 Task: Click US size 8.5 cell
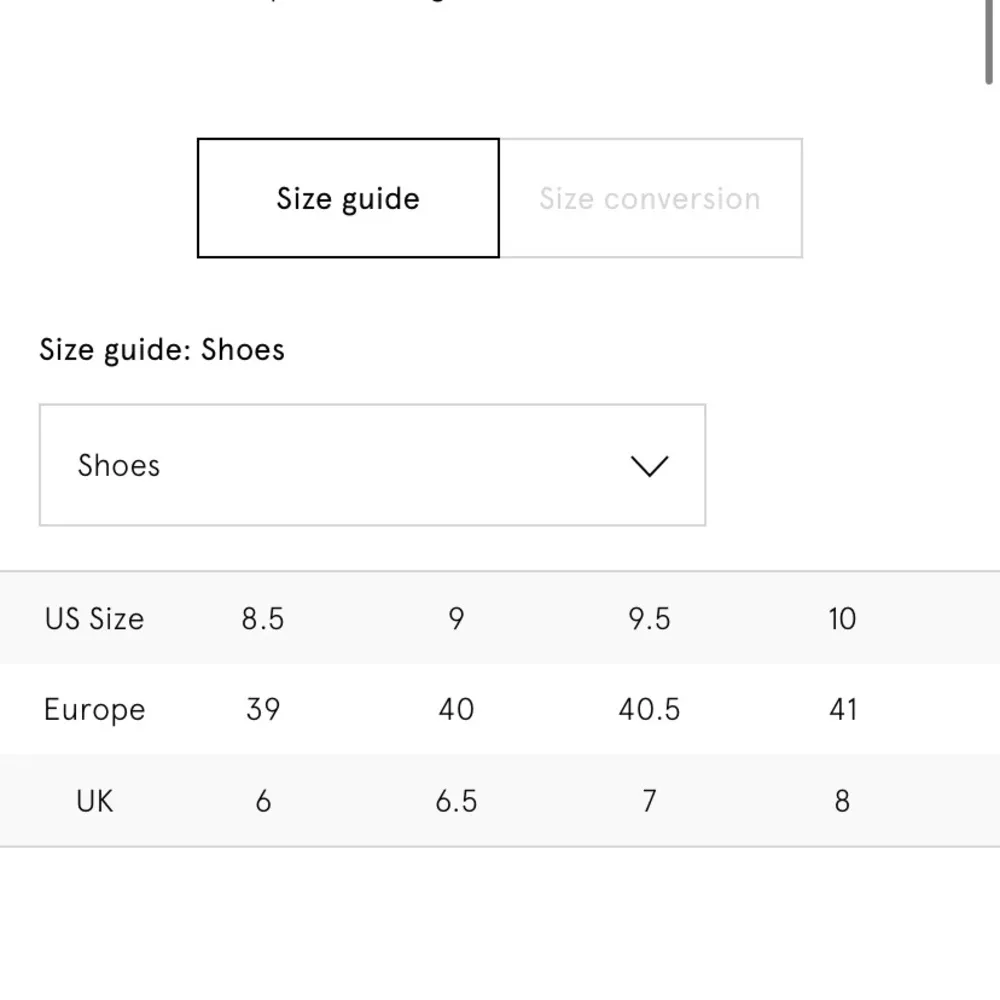(x=263, y=618)
